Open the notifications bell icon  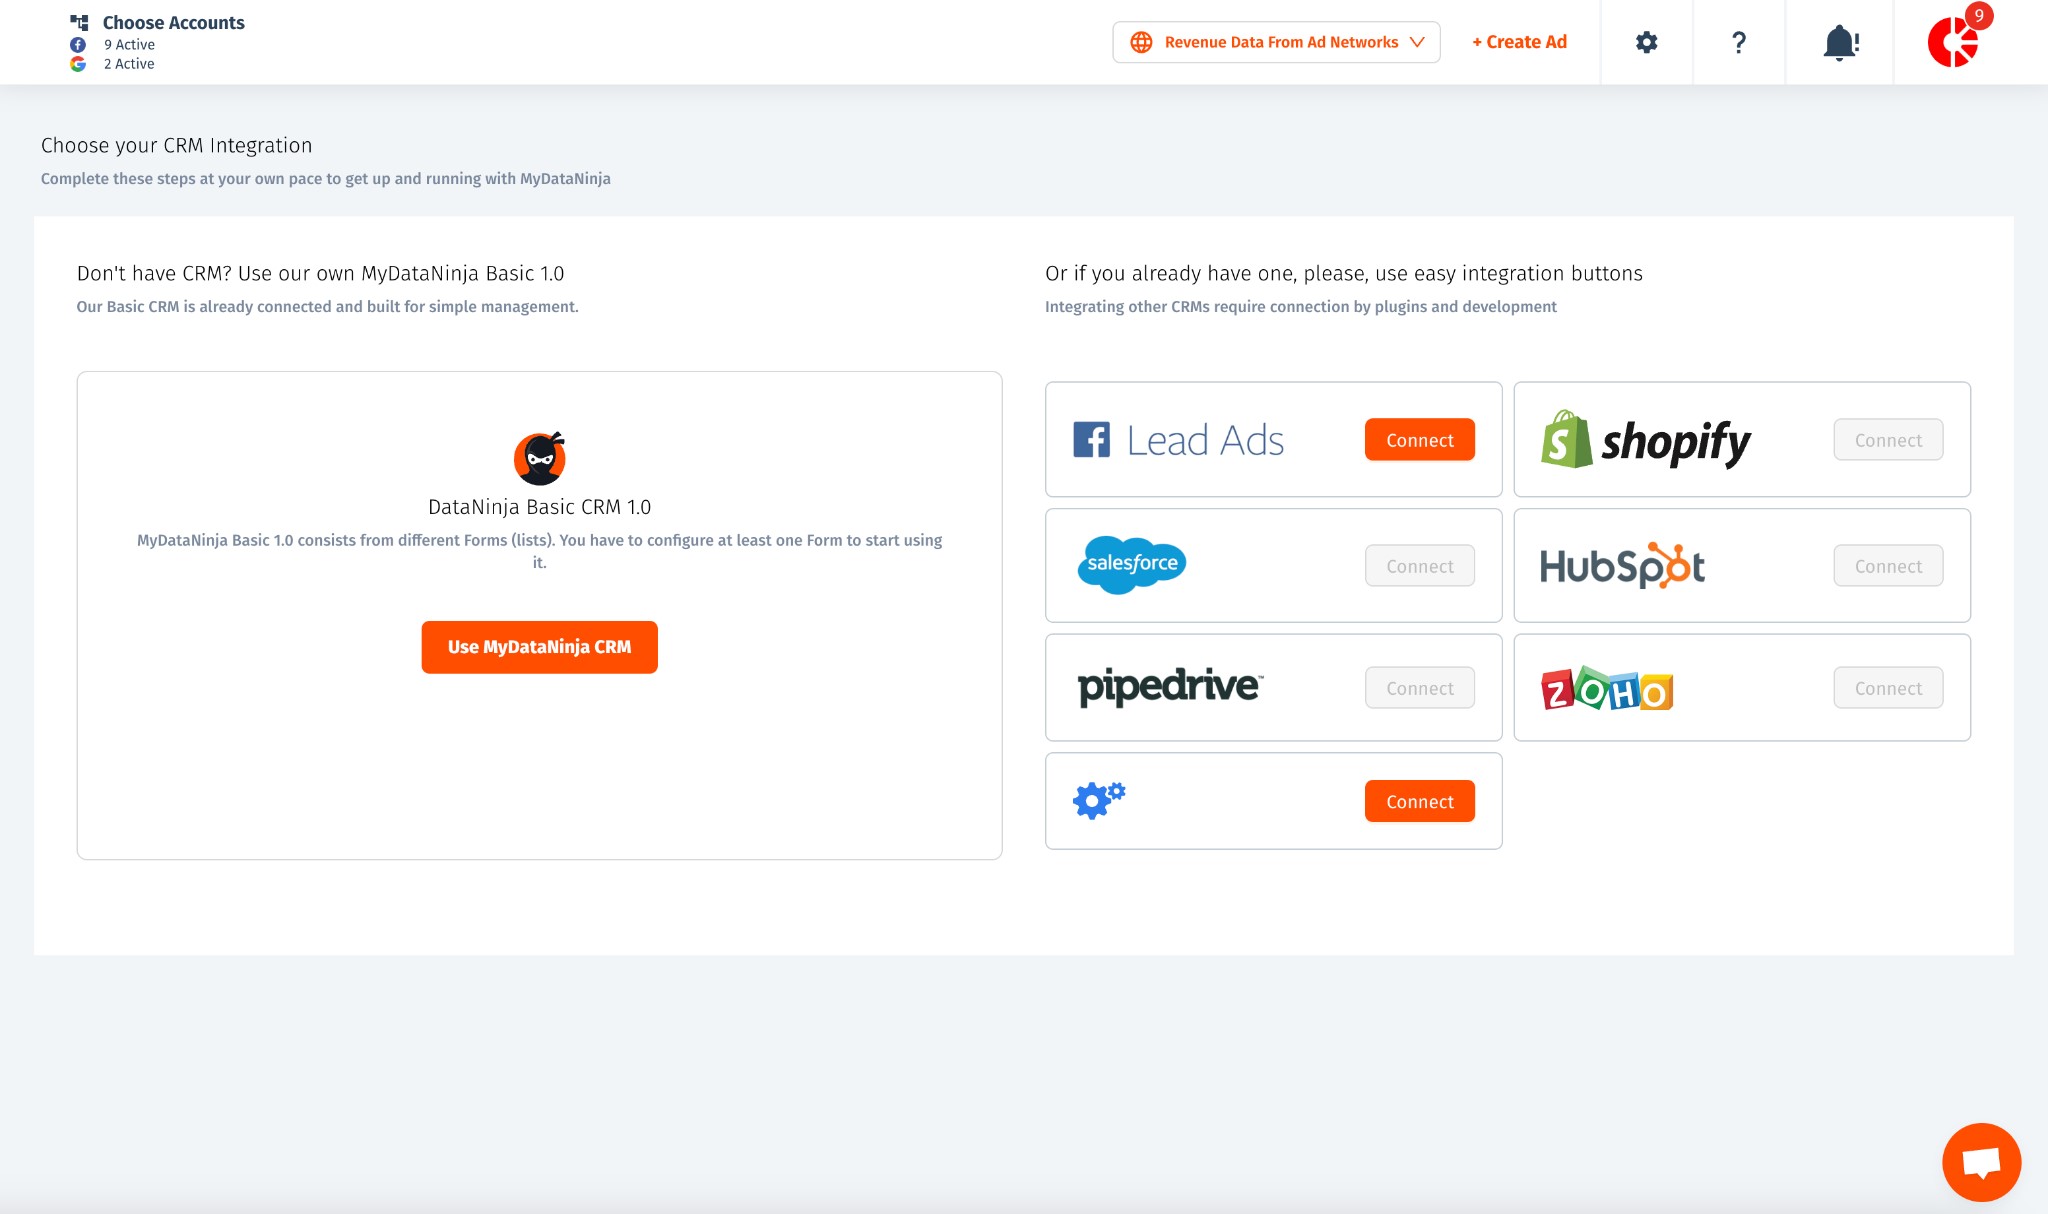click(1839, 42)
